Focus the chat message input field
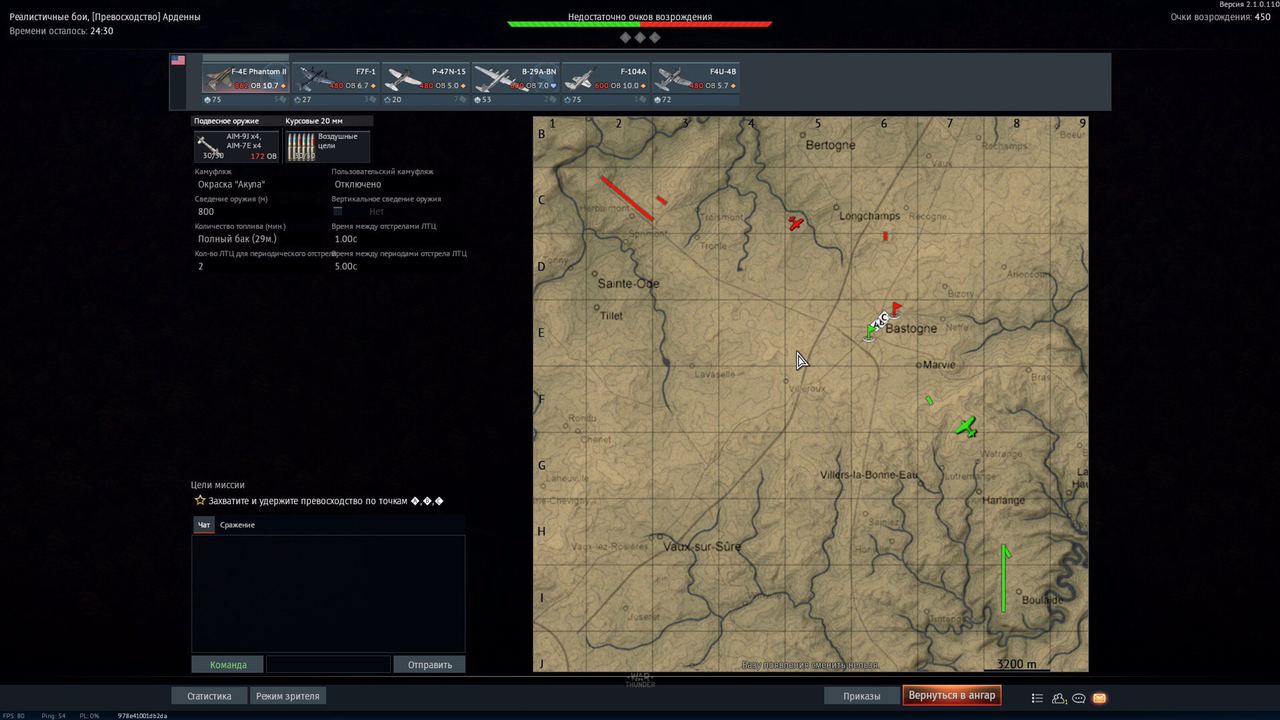This screenshot has width=1280, height=720. tap(328, 664)
